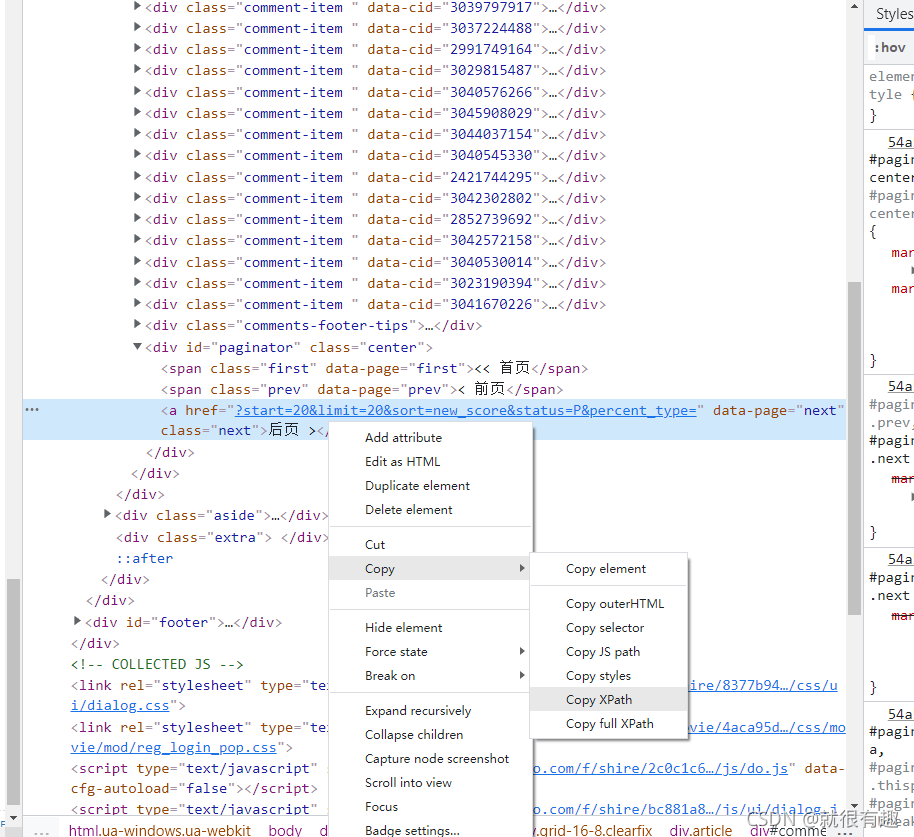Click the body breadcrumb item
Image resolution: width=914 pixels, height=837 pixels.
point(285,830)
